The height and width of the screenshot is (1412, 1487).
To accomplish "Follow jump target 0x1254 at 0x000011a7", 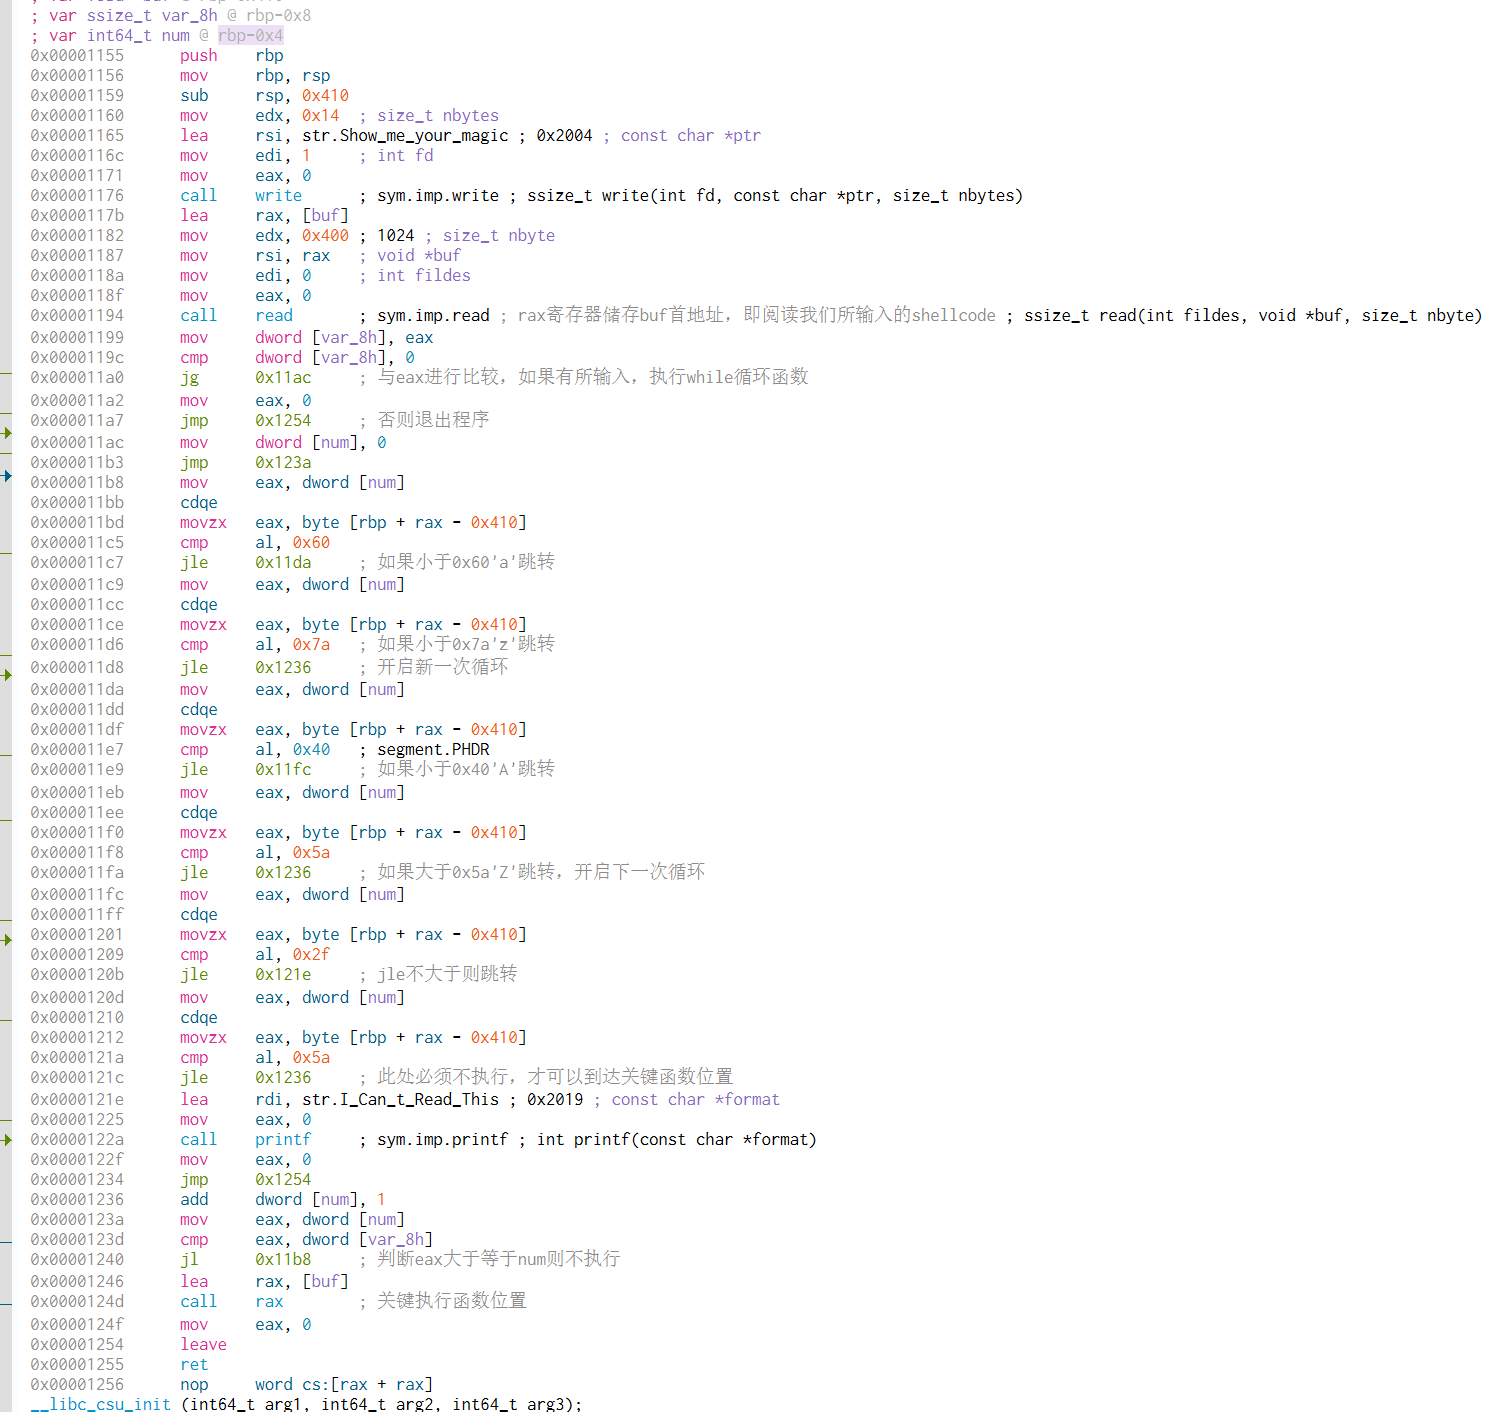I will tap(283, 421).
